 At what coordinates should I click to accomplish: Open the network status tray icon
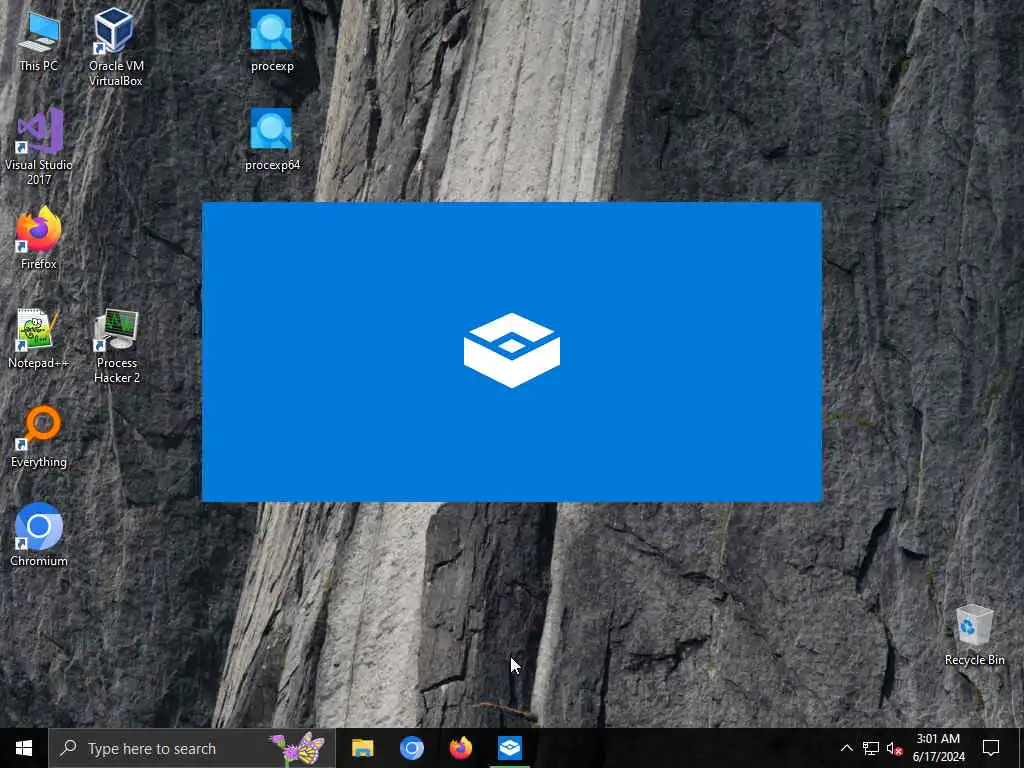pos(871,748)
